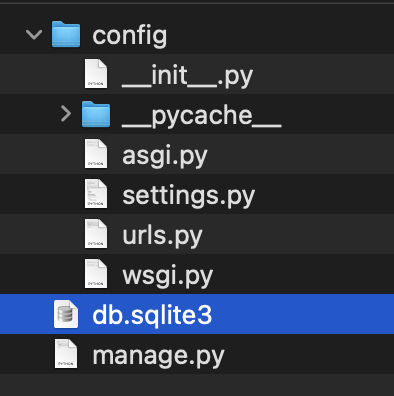Expand the __pycache__ folder chevron
The height and width of the screenshot is (396, 394).
pyautogui.click(x=66, y=114)
